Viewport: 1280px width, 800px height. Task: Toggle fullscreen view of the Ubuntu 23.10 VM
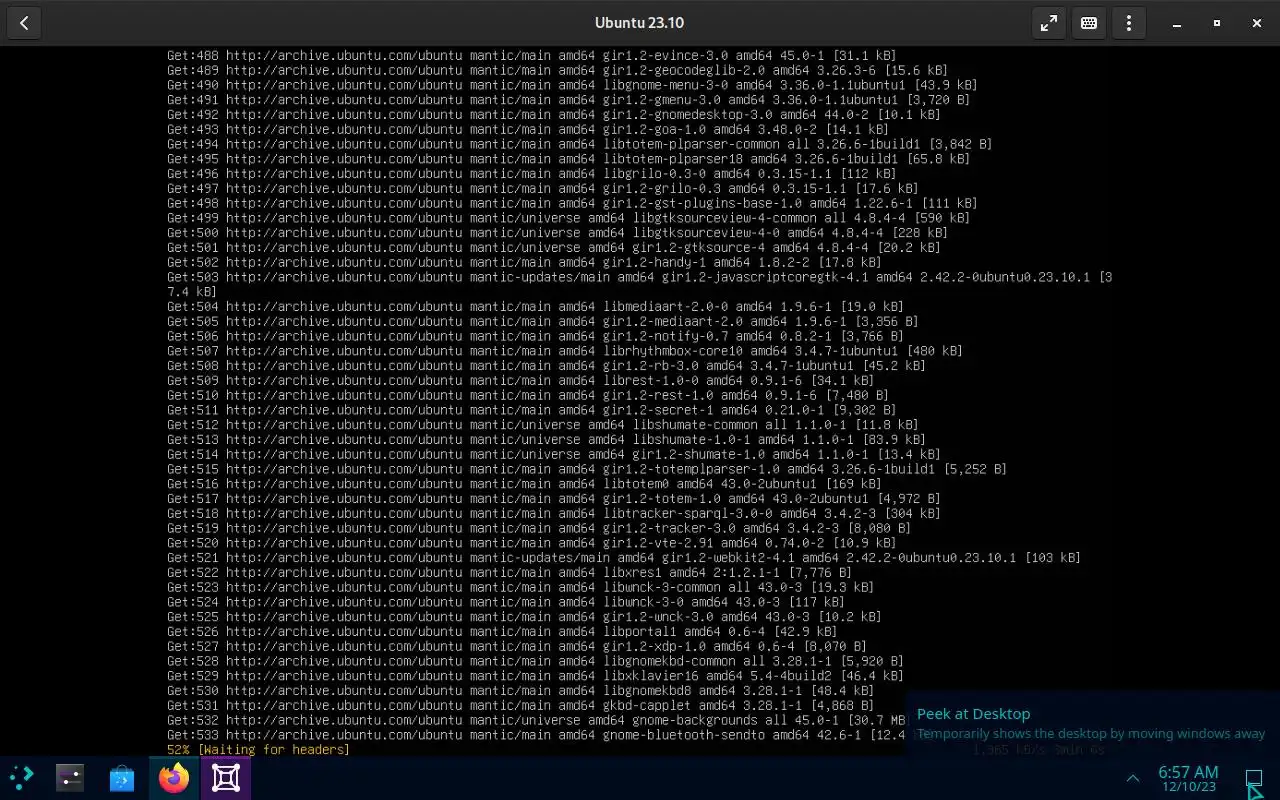tap(1049, 23)
